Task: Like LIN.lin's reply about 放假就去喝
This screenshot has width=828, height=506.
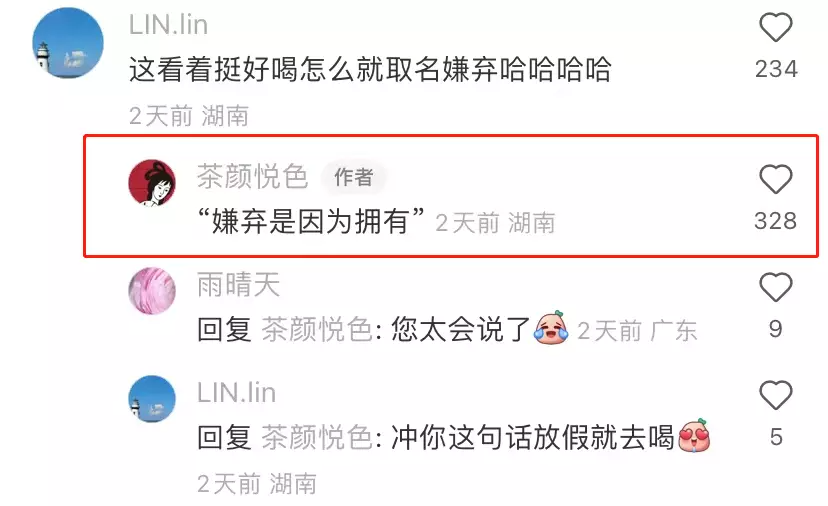Action: (775, 395)
